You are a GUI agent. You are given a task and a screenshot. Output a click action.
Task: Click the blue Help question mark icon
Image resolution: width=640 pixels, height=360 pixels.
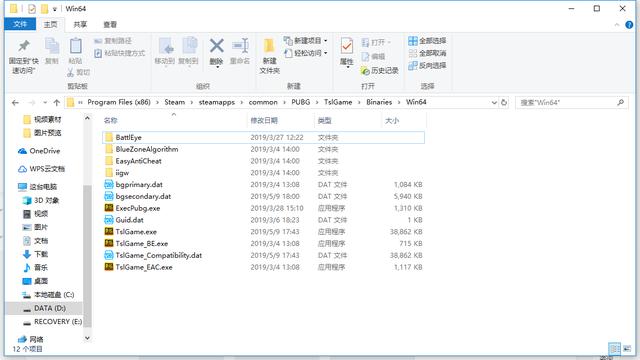click(x=629, y=24)
